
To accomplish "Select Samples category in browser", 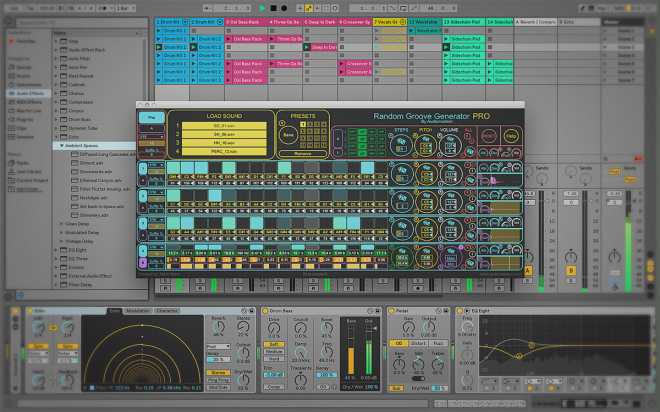I will point(24,137).
